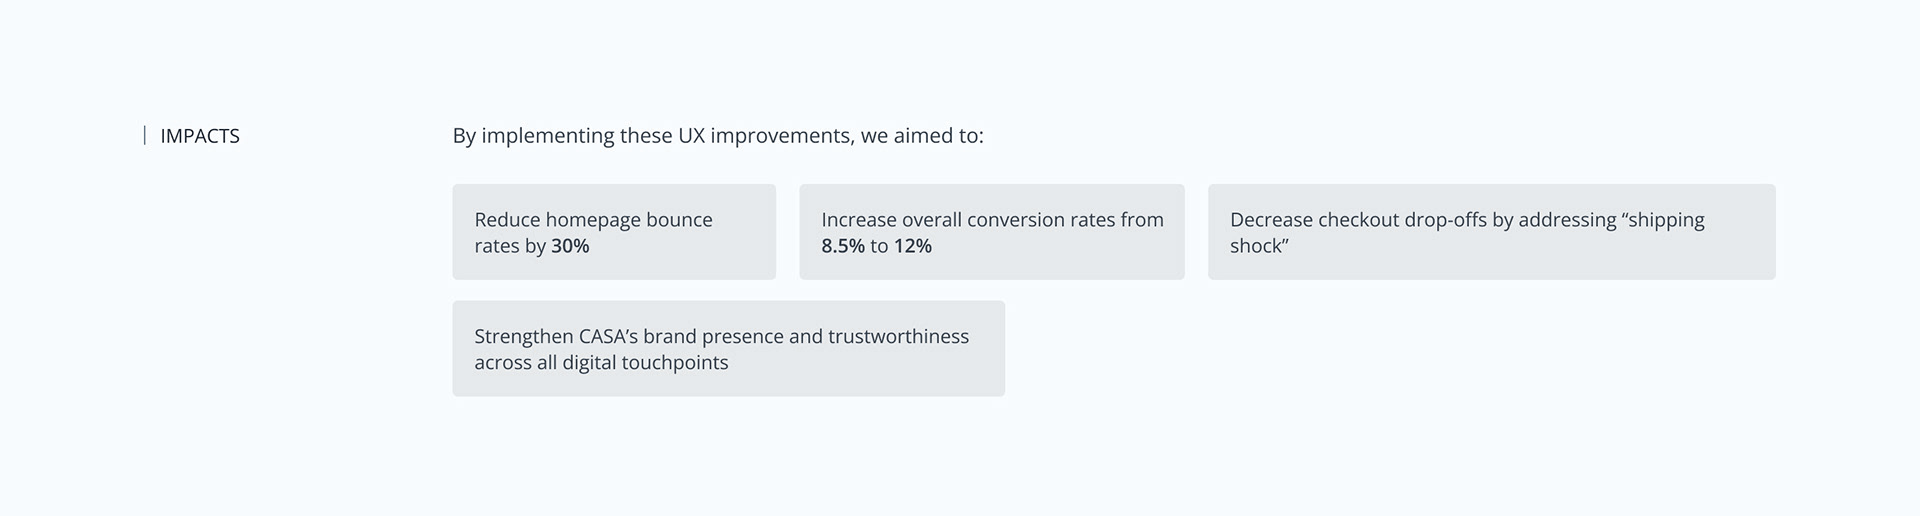Click the "By implementing these UX improvements" heading
Image resolution: width=1920 pixels, height=516 pixels.
(x=717, y=135)
